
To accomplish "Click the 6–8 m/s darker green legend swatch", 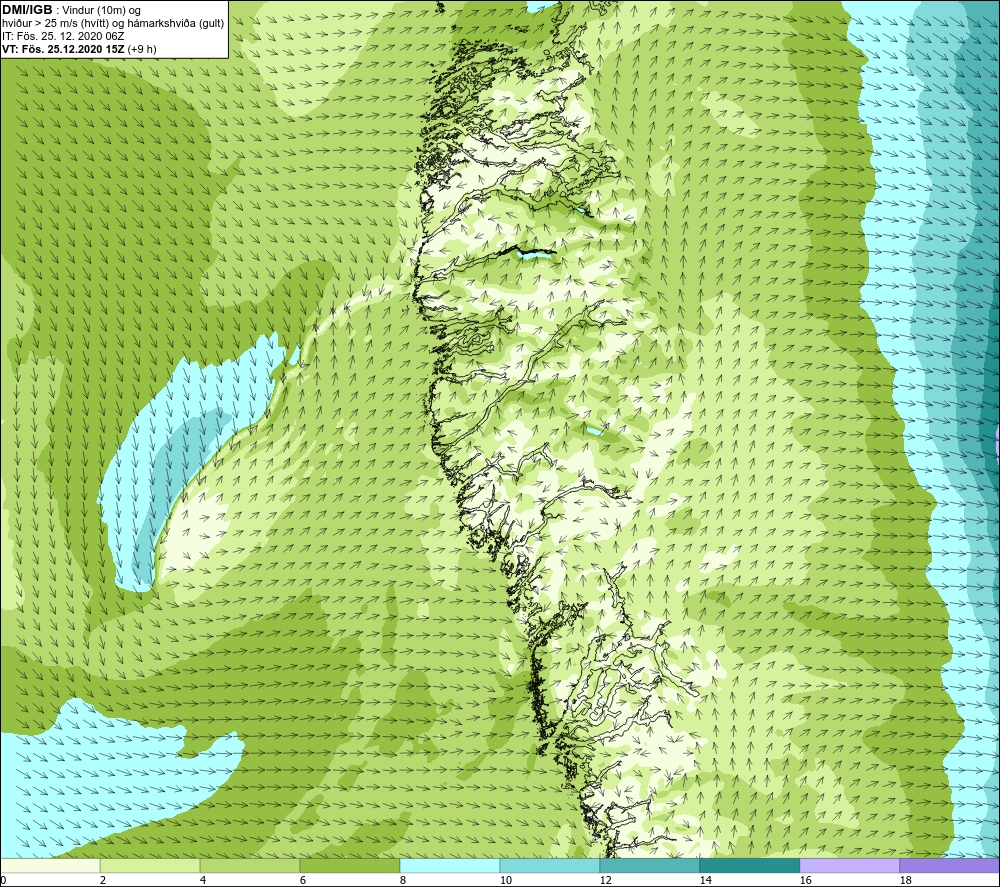I will [x=350, y=866].
